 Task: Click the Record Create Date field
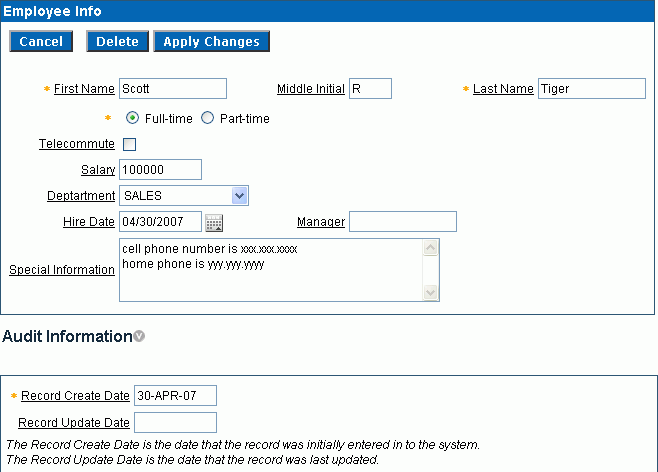point(175,396)
